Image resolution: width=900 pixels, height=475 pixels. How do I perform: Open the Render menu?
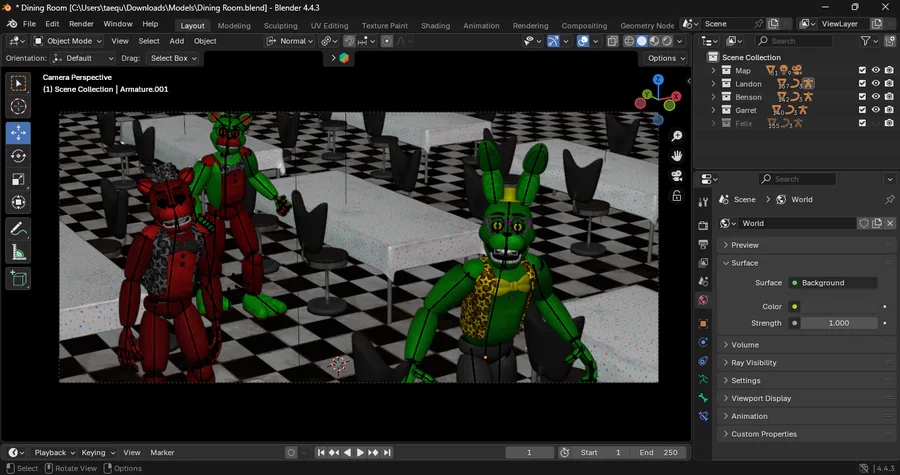tap(81, 23)
